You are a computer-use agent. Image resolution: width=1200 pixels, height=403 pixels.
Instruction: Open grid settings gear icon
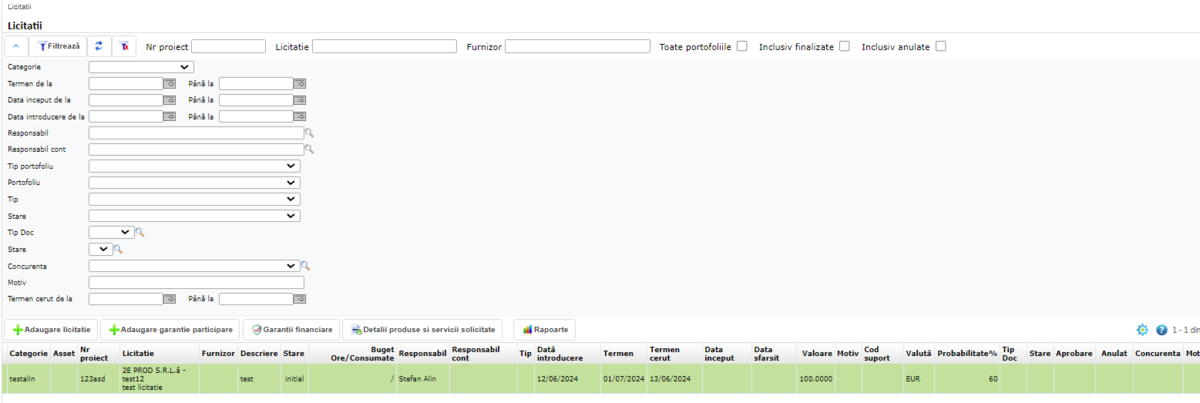[x=1142, y=330]
